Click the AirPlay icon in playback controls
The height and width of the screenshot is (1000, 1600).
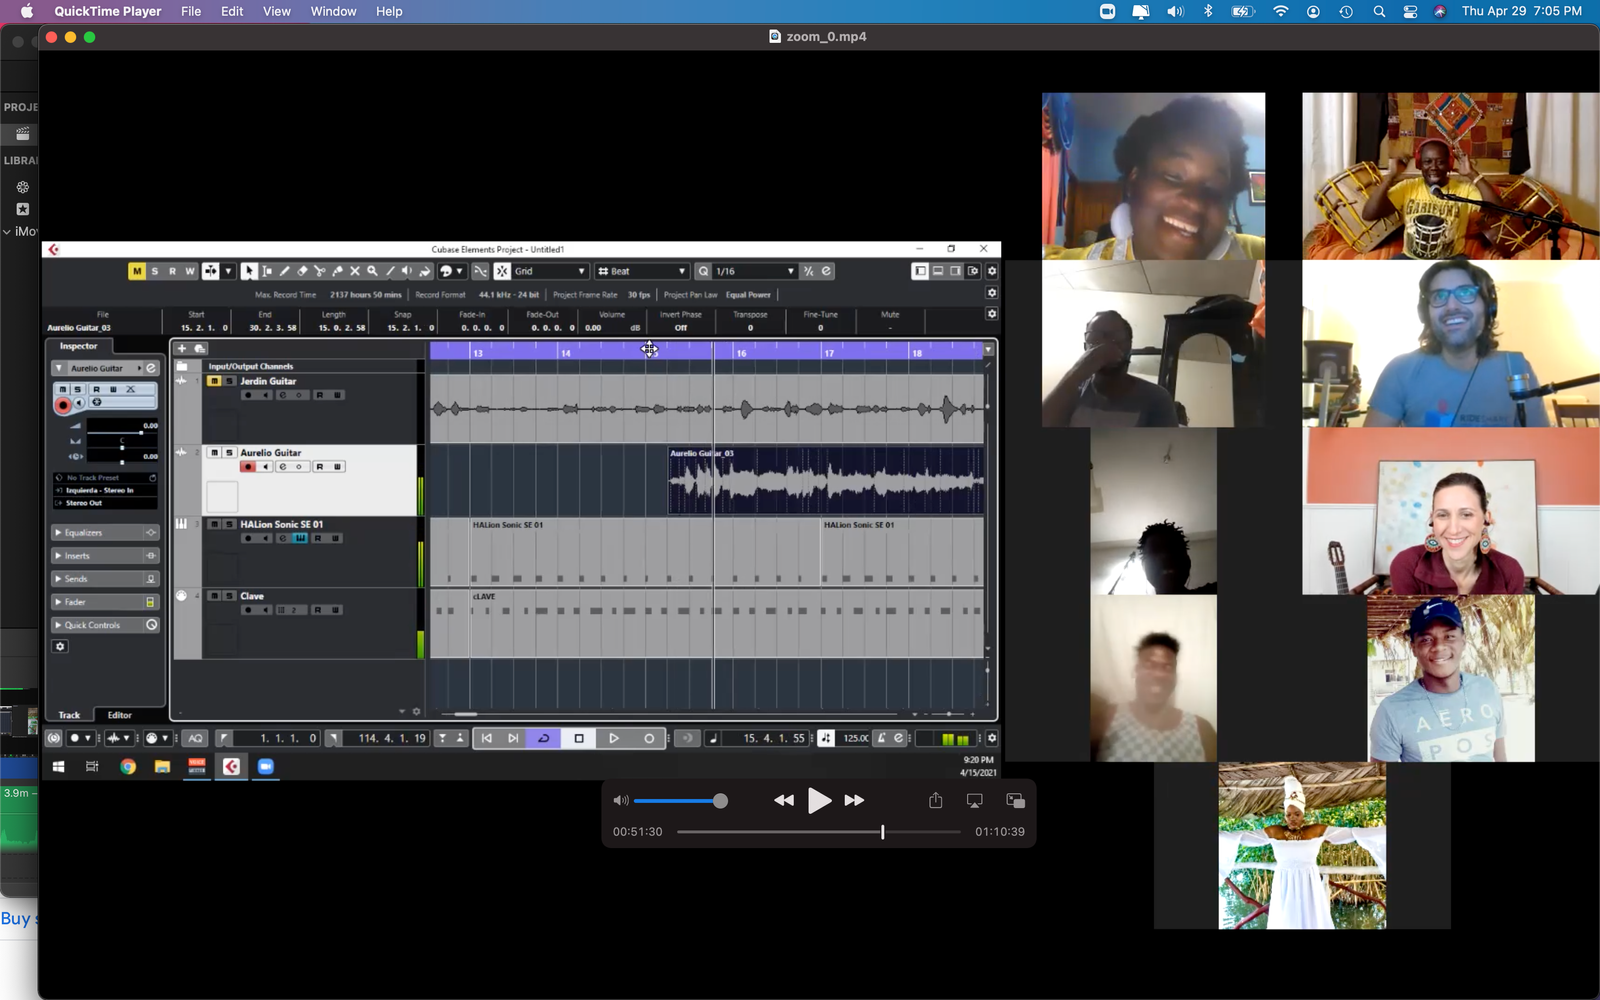click(974, 800)
